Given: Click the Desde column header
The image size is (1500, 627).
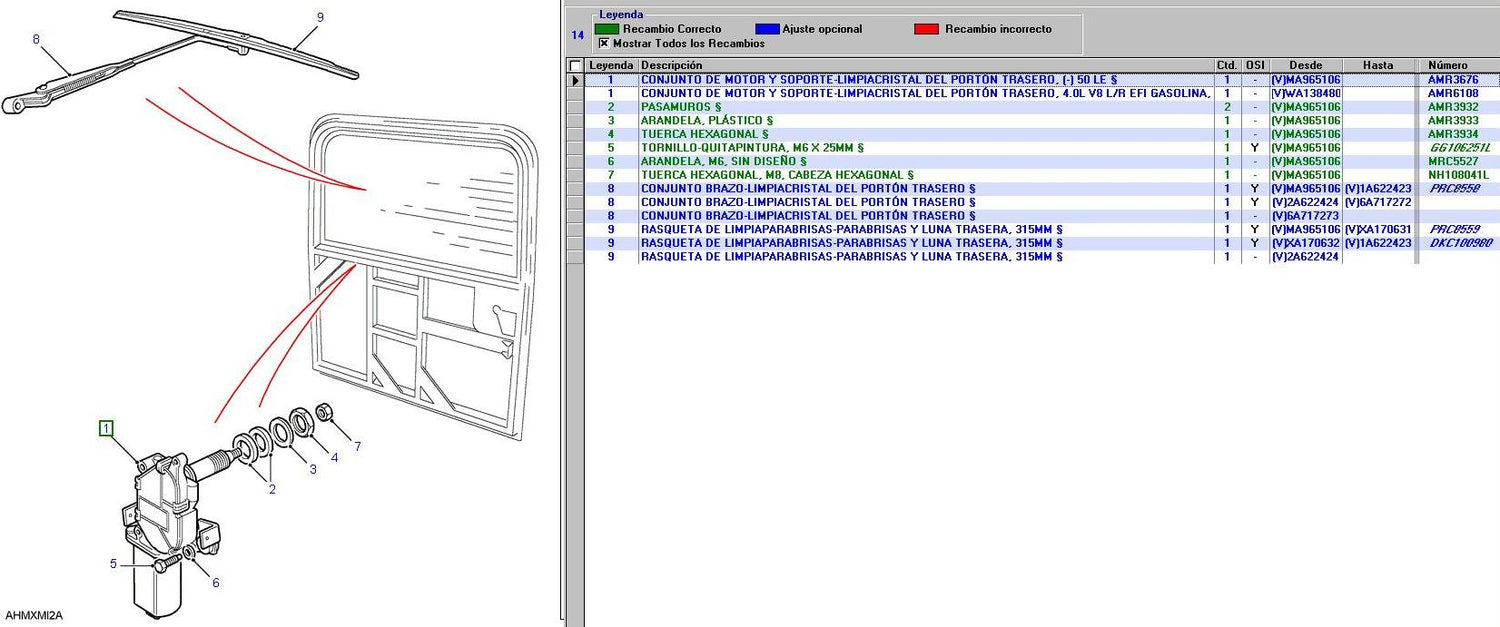Looking at the screenshot, I should [1305, 66].
